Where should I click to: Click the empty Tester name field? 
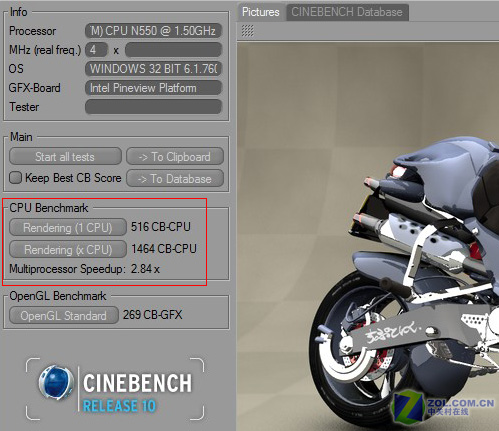153,107
